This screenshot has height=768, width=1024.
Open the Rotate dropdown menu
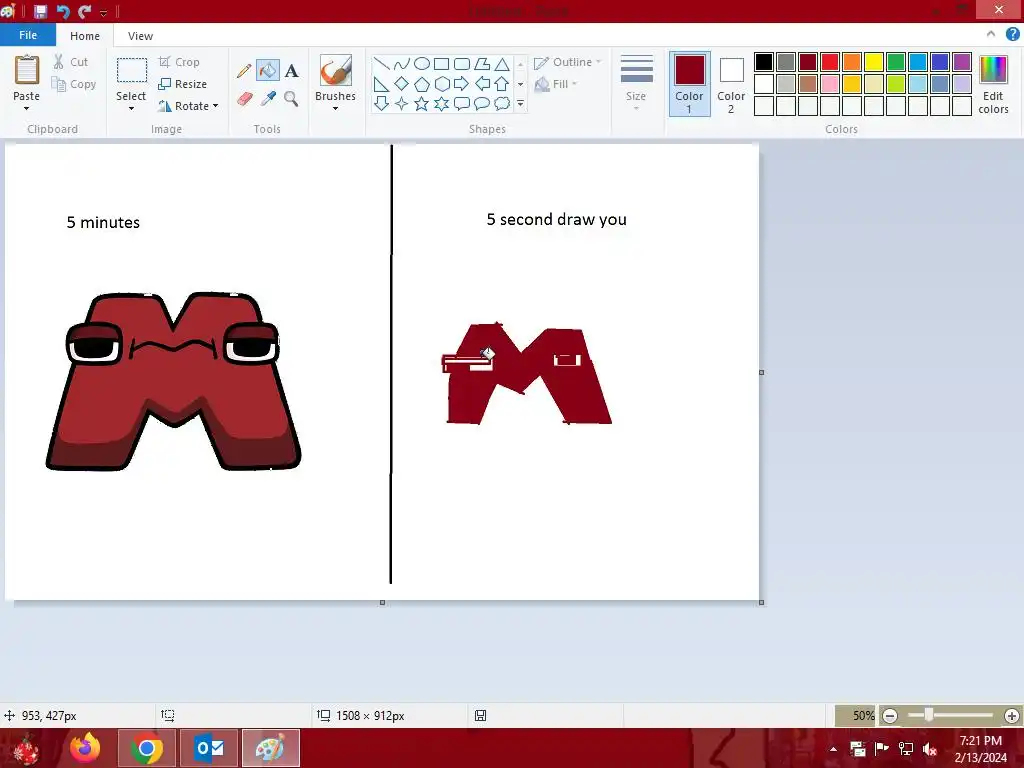tap(188, 106)
